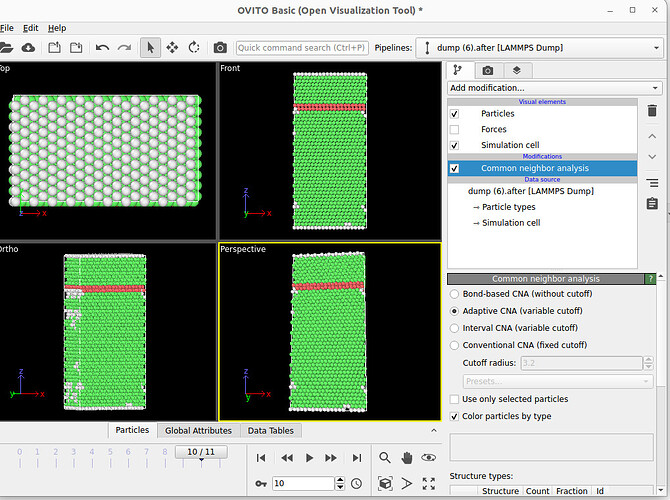Select the data source Simulation cell entry

[x=511, y=223]
